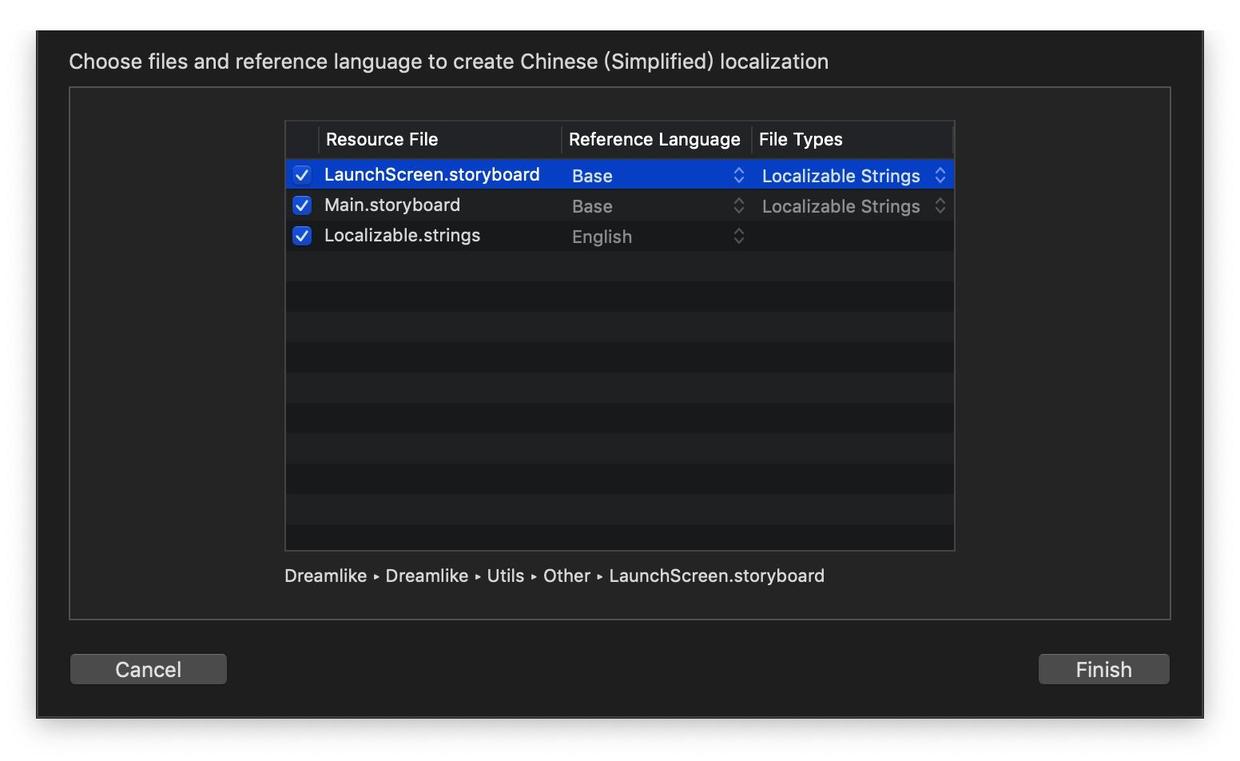The height and width of the screenshot is (761, 1240).
Task: Click Finish to create the localization
Action: (x=1103, y=669)
